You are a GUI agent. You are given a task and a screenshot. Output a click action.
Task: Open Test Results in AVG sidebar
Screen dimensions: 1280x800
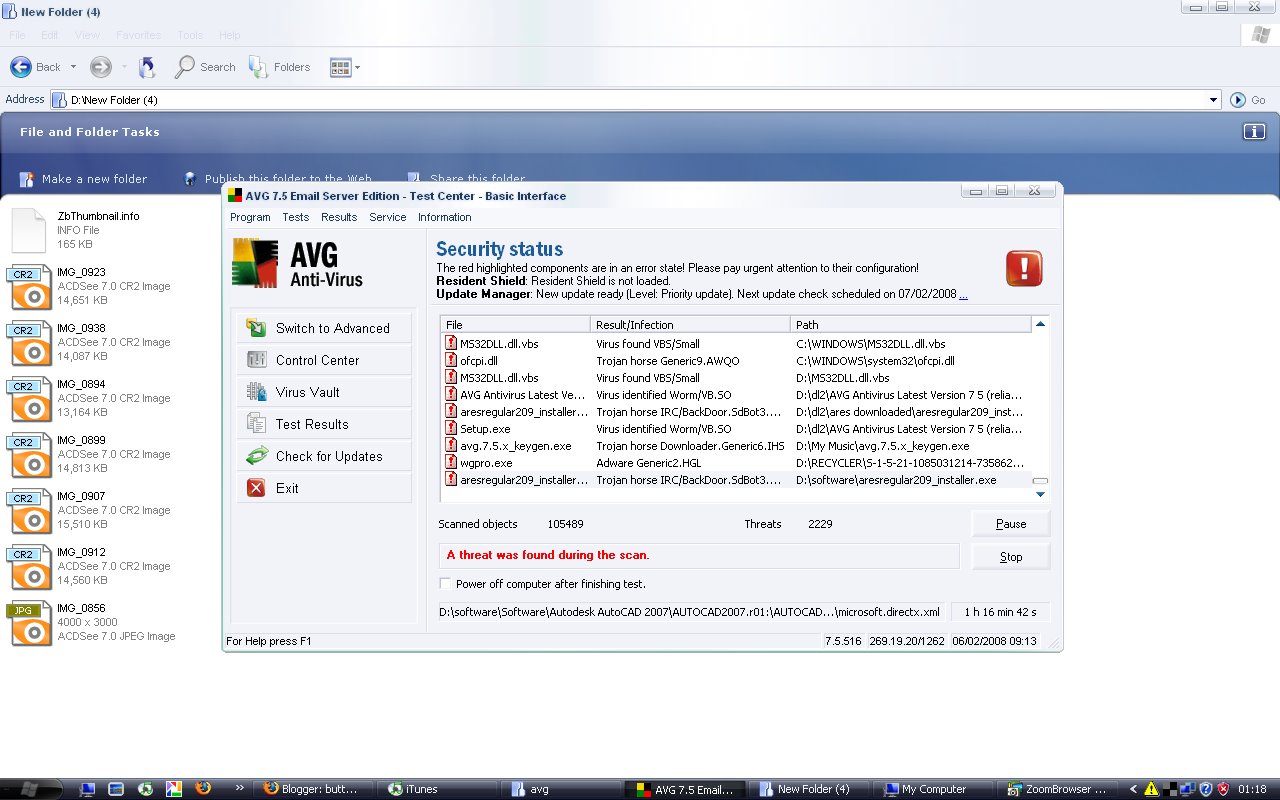pyautogui.click(x=322, y=424)
